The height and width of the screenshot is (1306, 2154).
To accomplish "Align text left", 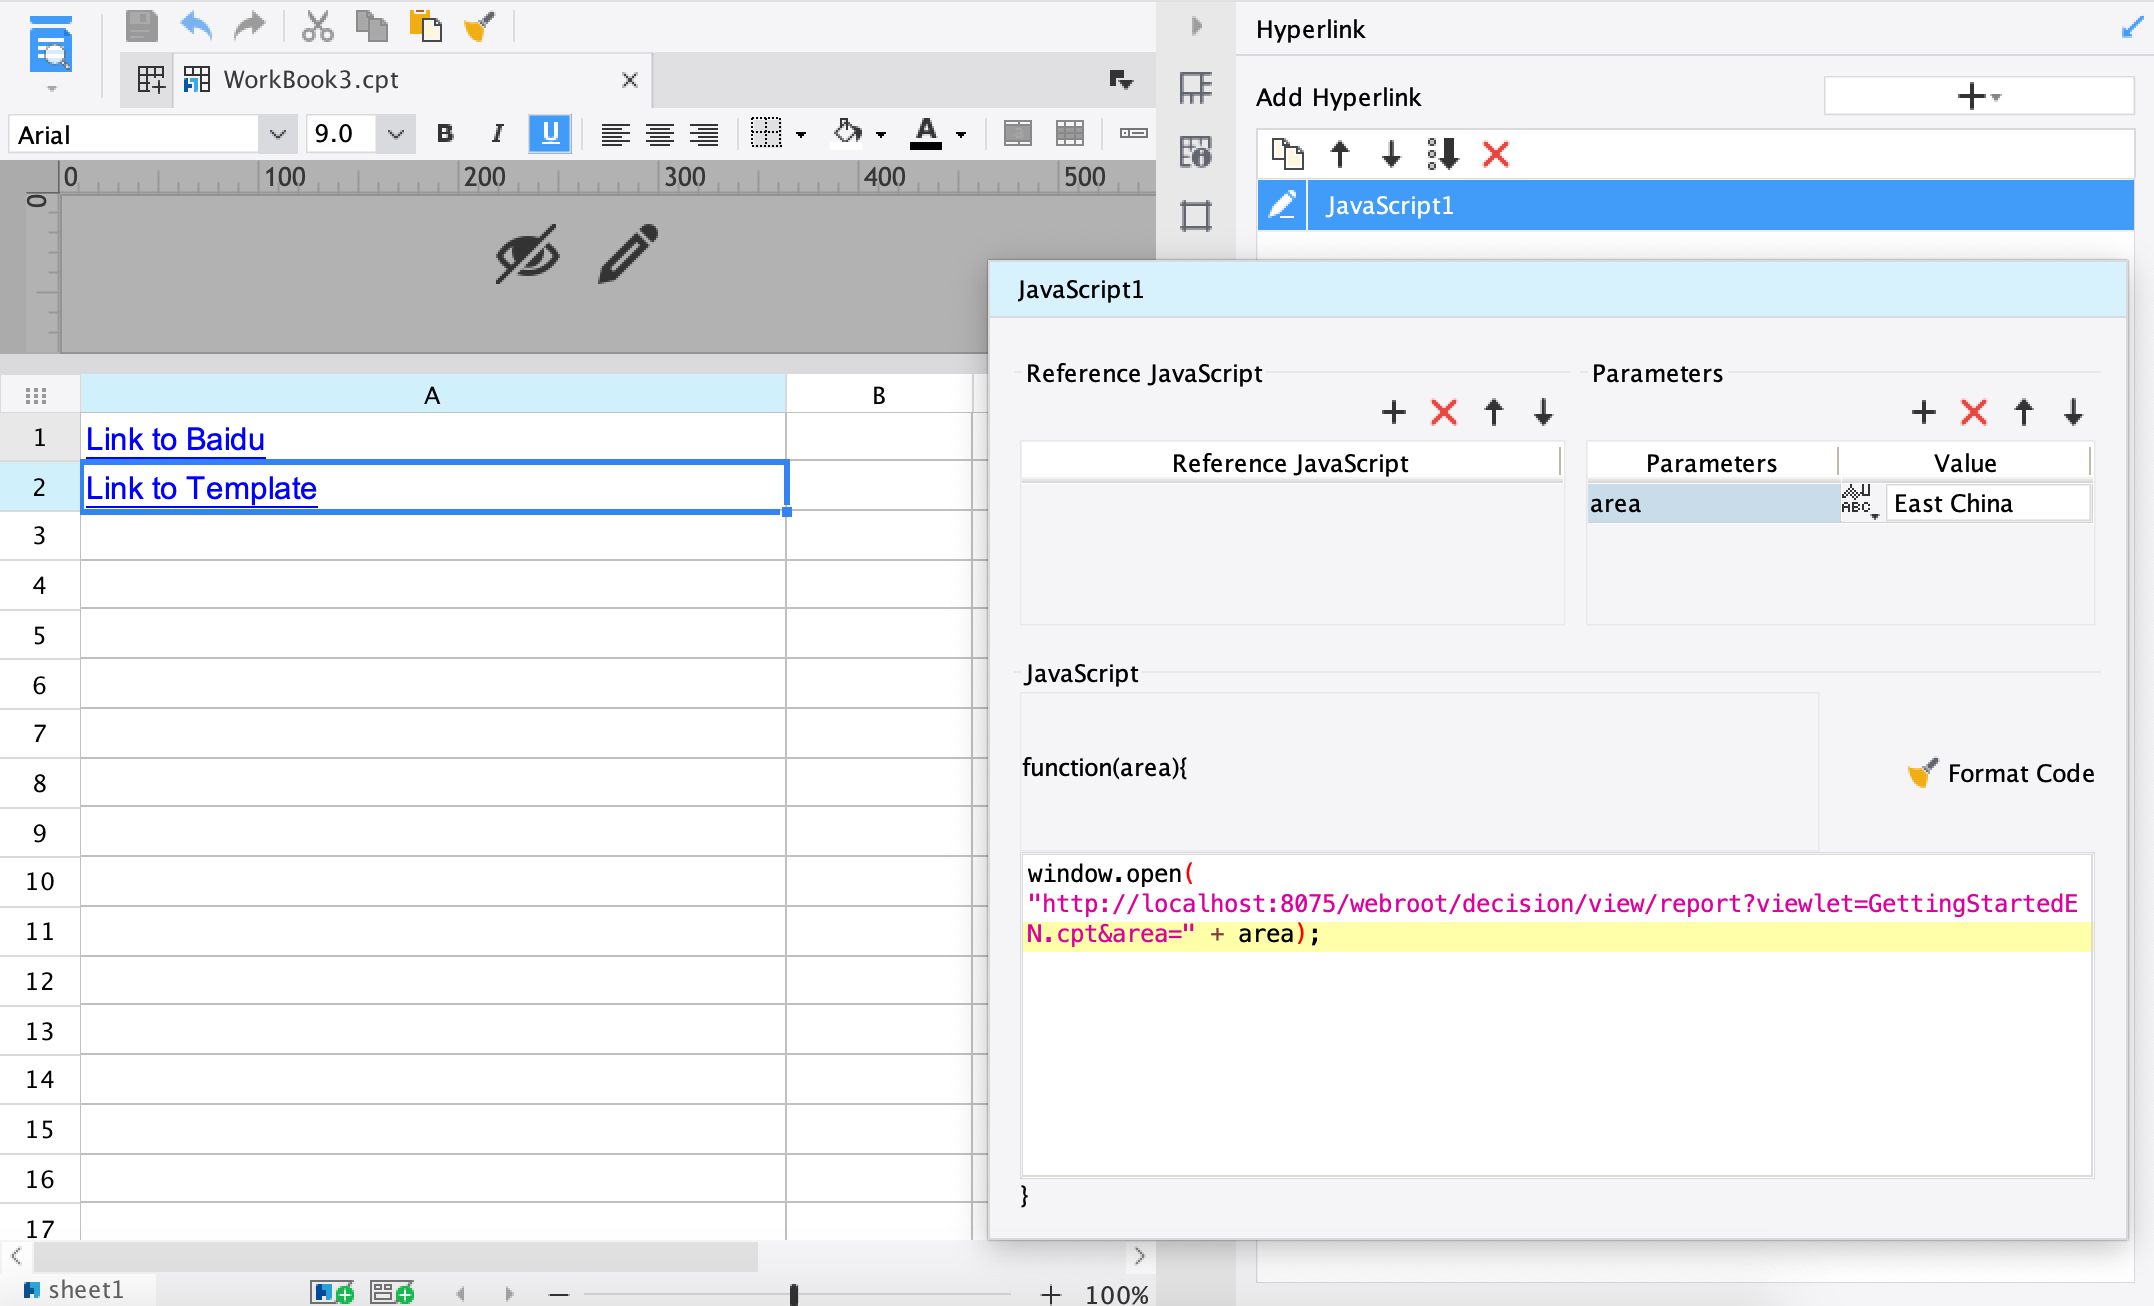I will coord(615,134).
